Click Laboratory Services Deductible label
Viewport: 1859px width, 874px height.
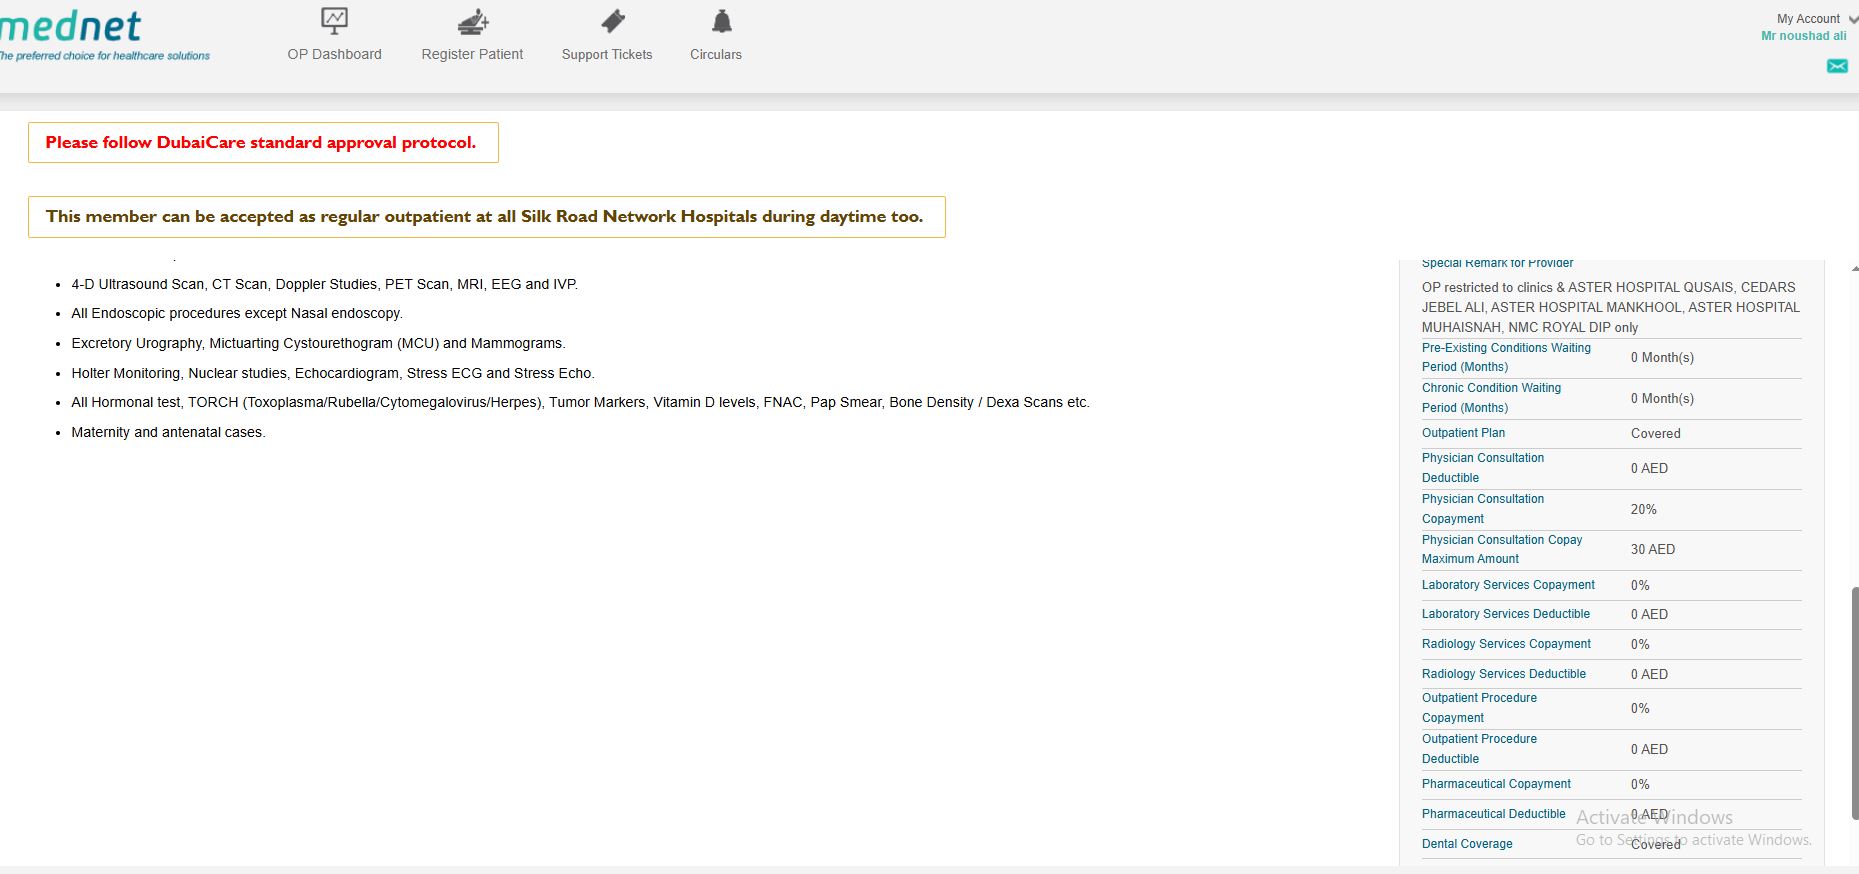pyautogui.click(x=1506, y=614)
